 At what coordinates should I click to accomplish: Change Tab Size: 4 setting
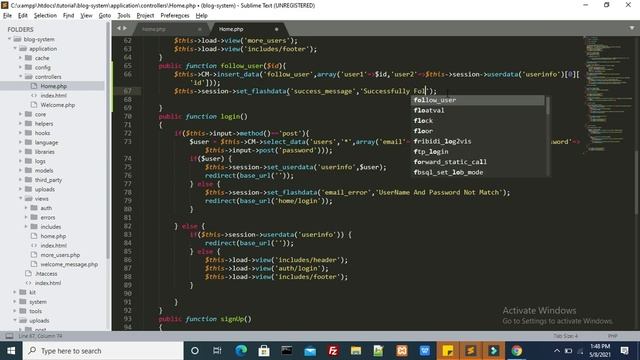pyautogui.click(x=566, y=336)
